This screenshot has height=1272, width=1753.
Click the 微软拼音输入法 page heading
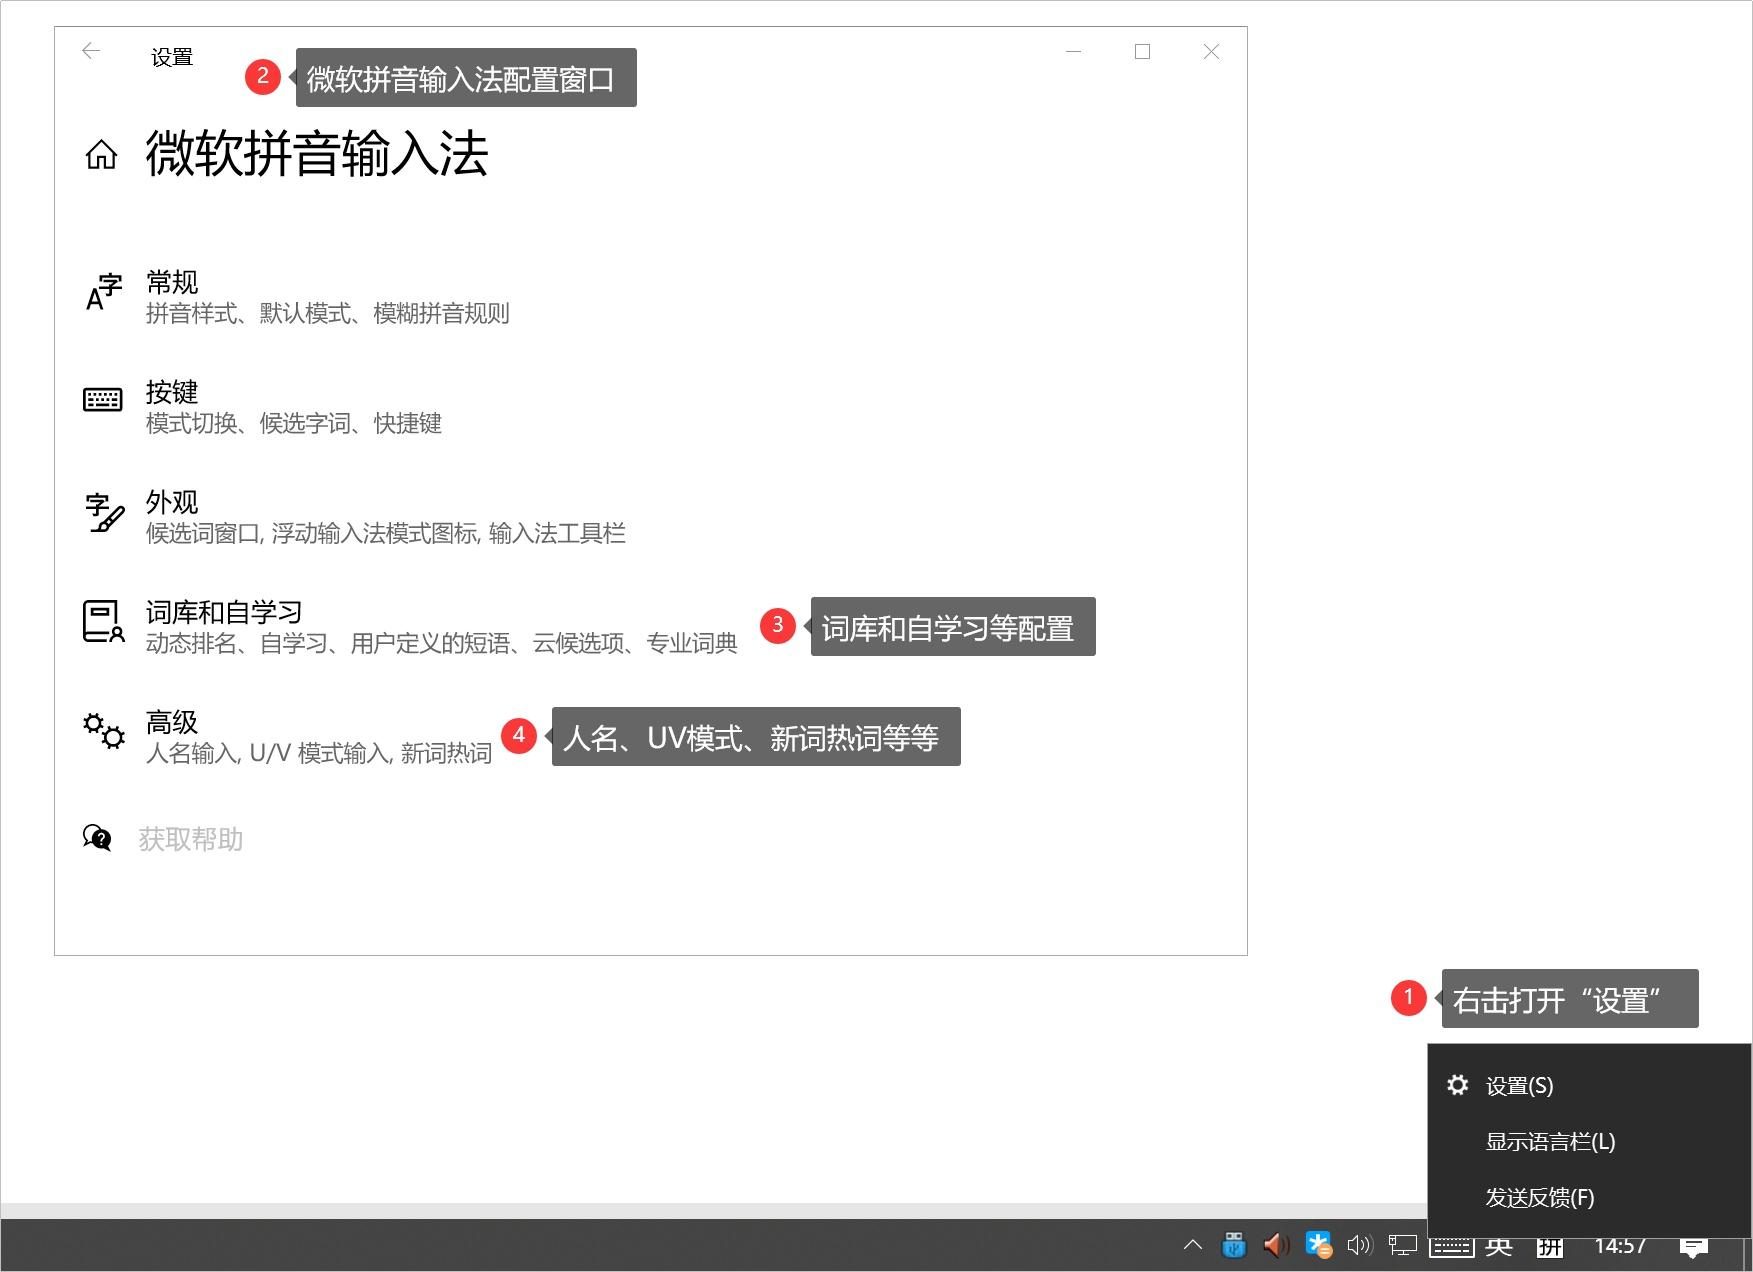317,155
